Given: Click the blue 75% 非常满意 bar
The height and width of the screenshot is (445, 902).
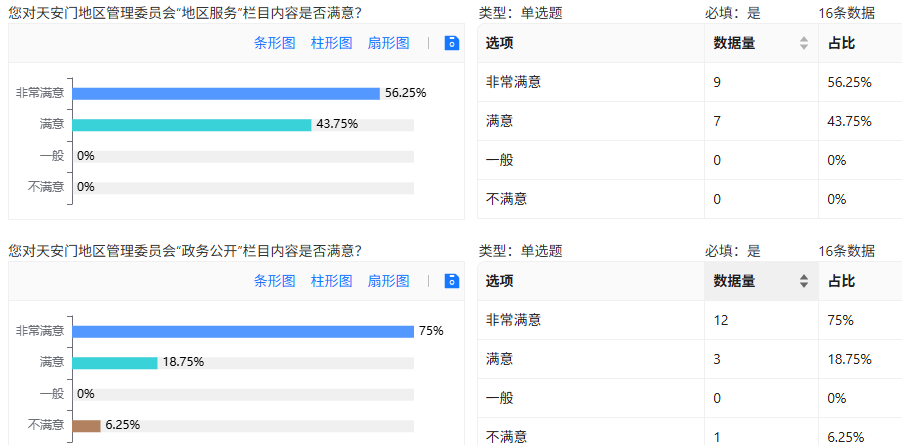Looking at the screenshot, I should point(243,332).
